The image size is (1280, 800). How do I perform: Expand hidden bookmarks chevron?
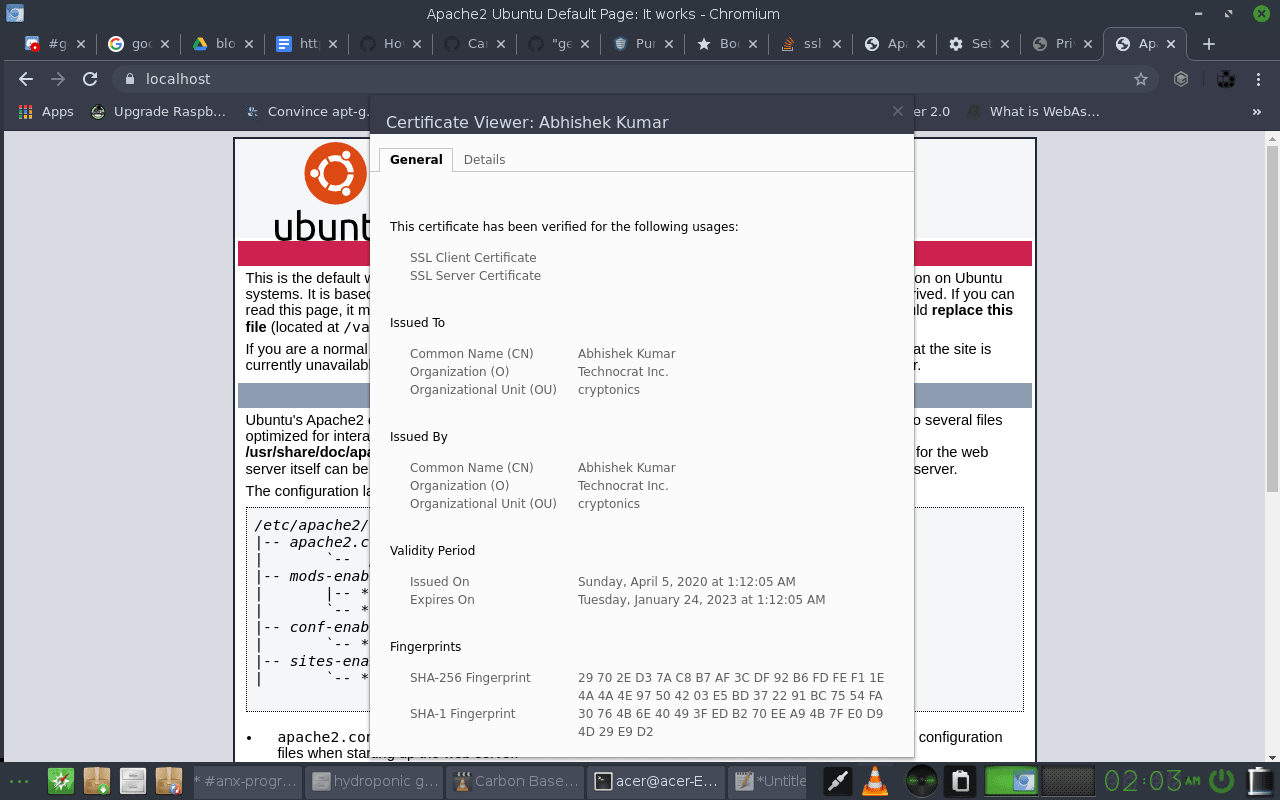[x=1257, y=112]
